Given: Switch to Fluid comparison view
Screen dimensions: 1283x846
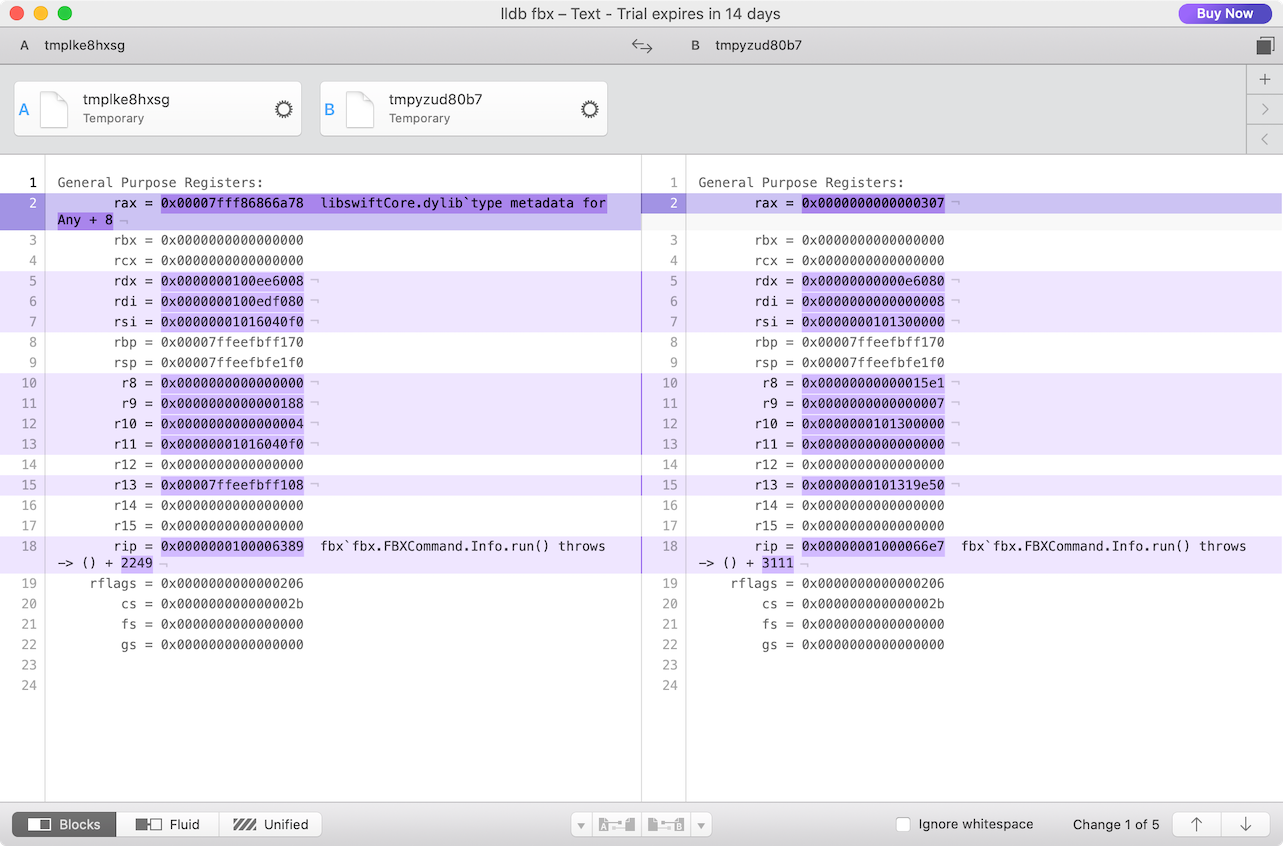Looking at the screenshot, I should (x=168, y=825).
